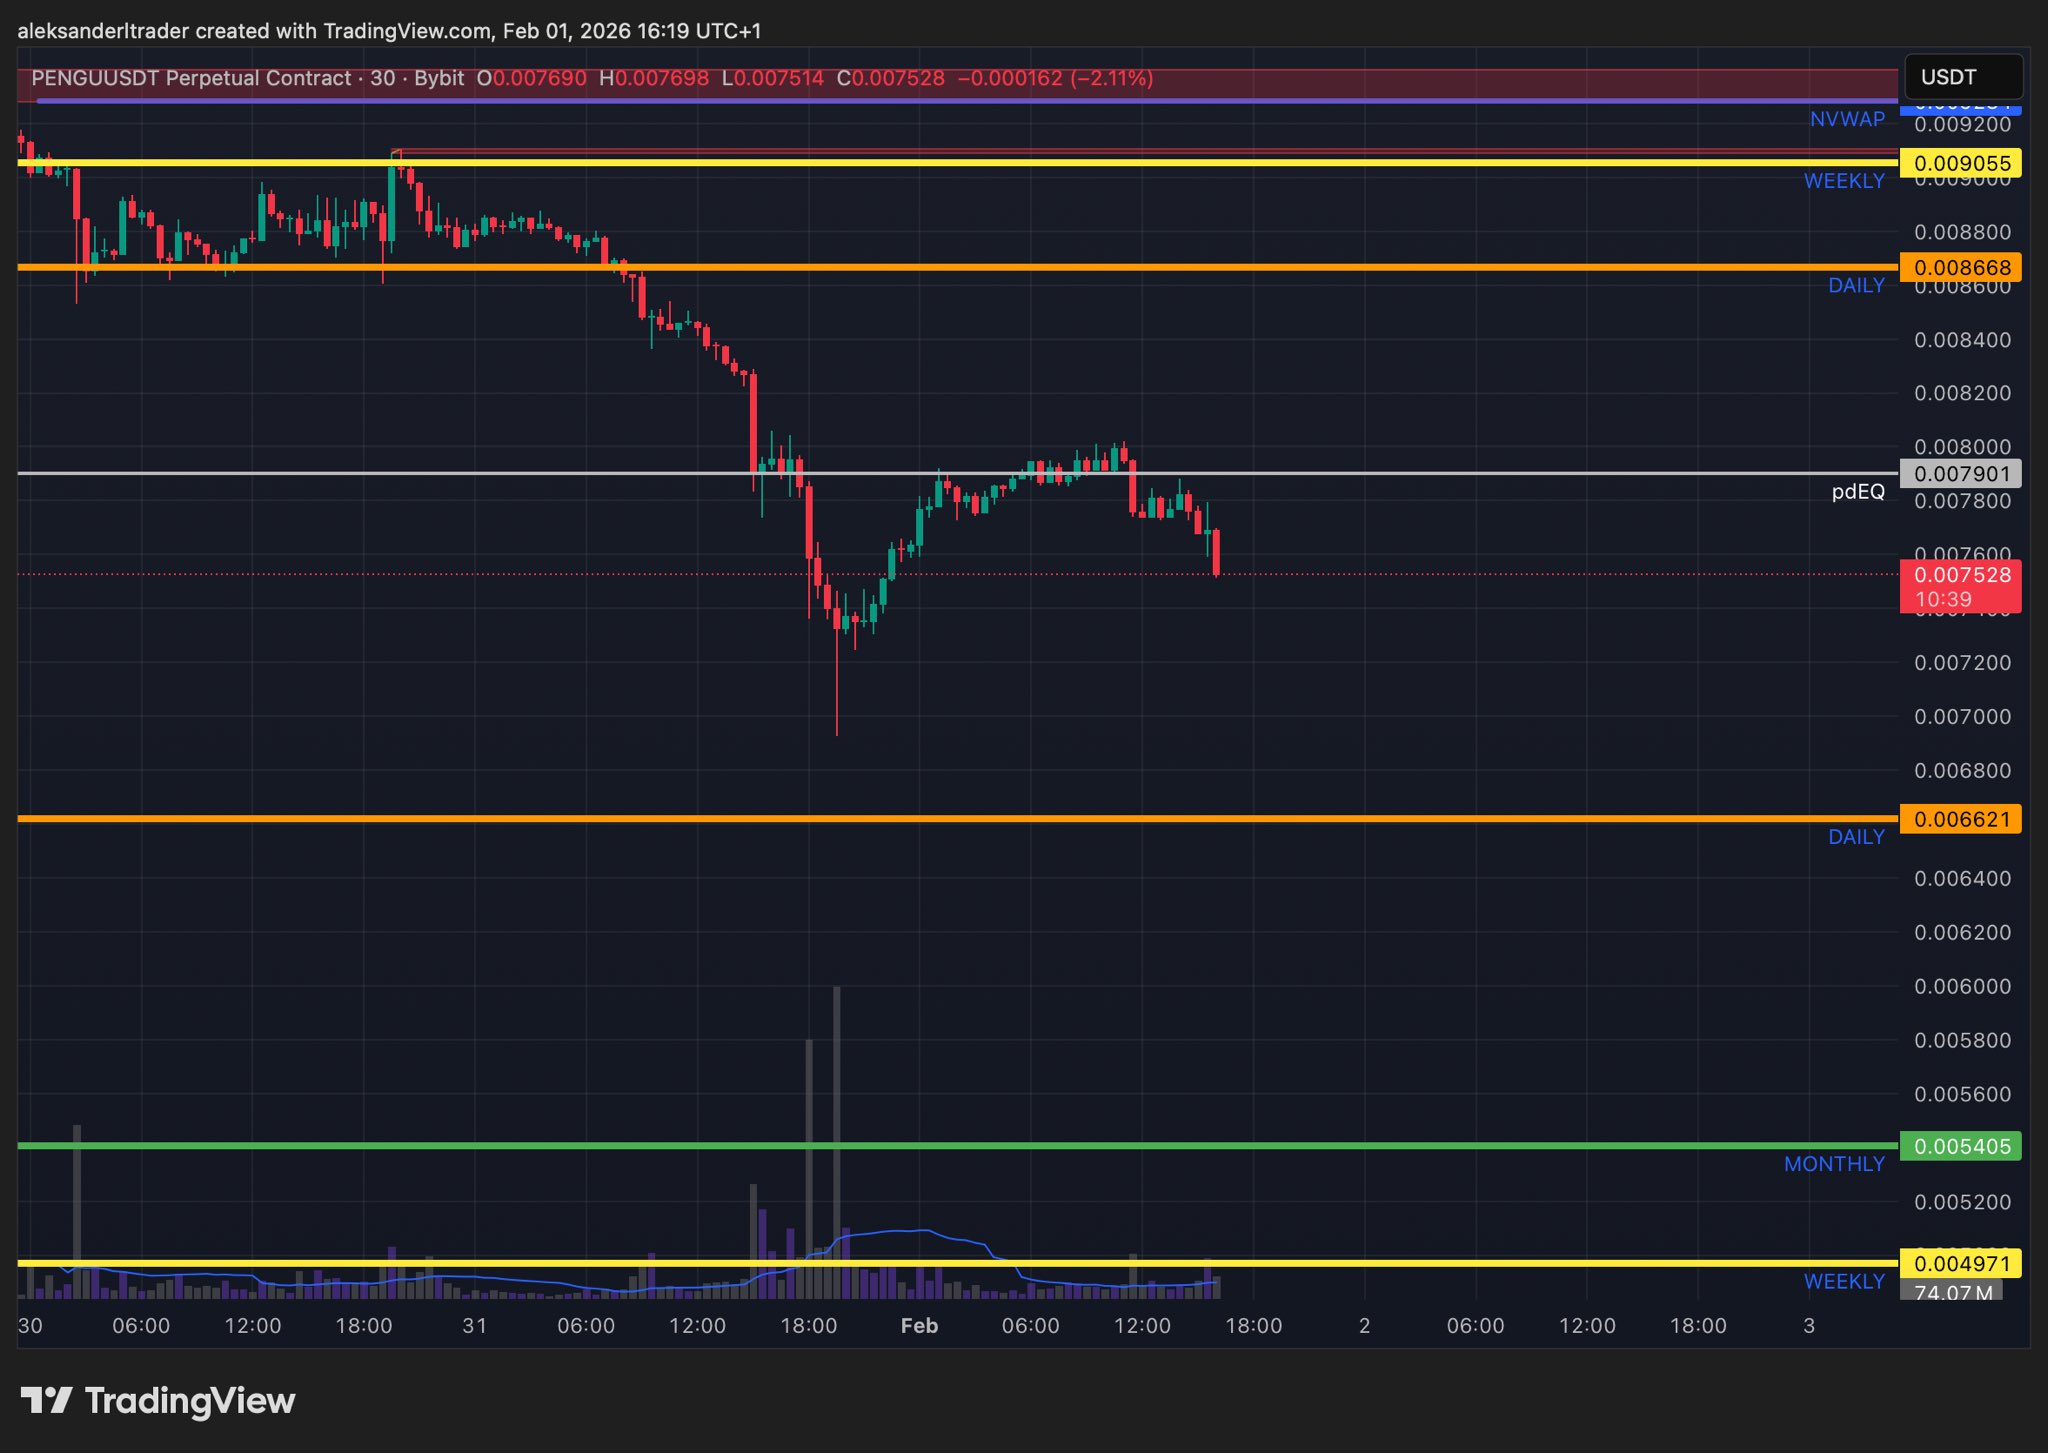Click the yellow 0.009055 weekly price tag

pos(1960,163)
